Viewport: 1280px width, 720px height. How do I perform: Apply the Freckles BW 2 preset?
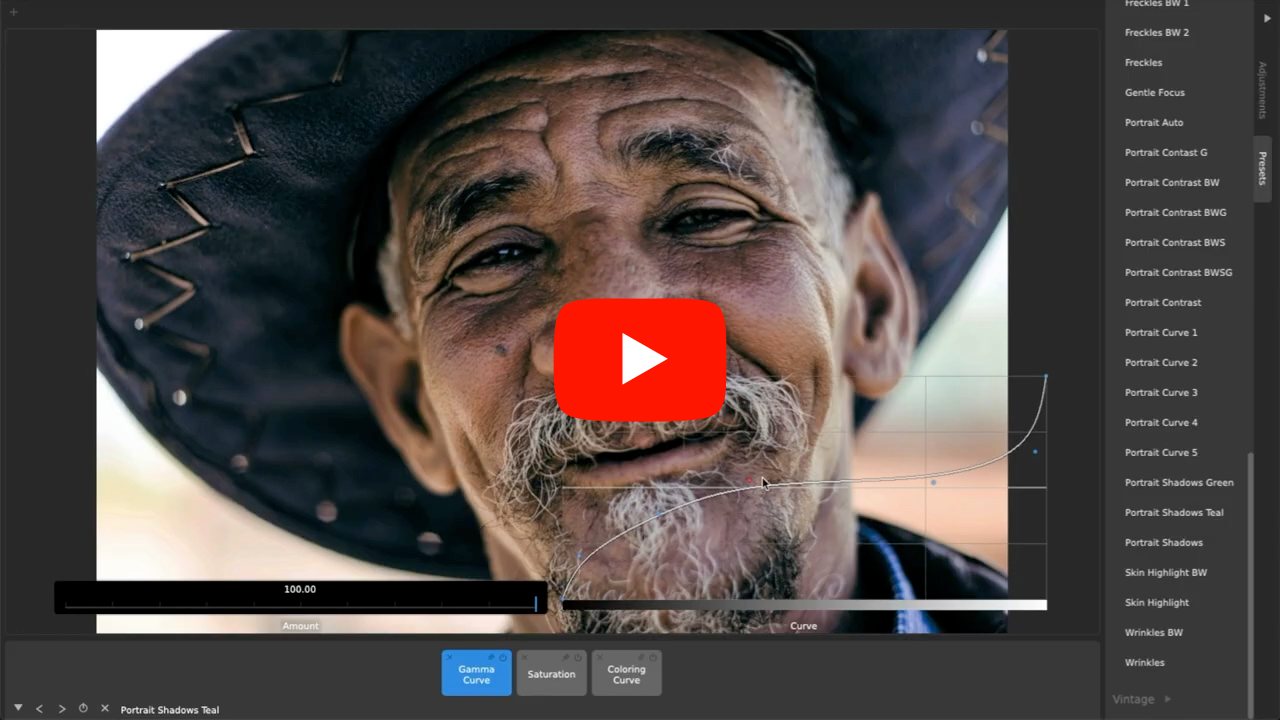1157,33
